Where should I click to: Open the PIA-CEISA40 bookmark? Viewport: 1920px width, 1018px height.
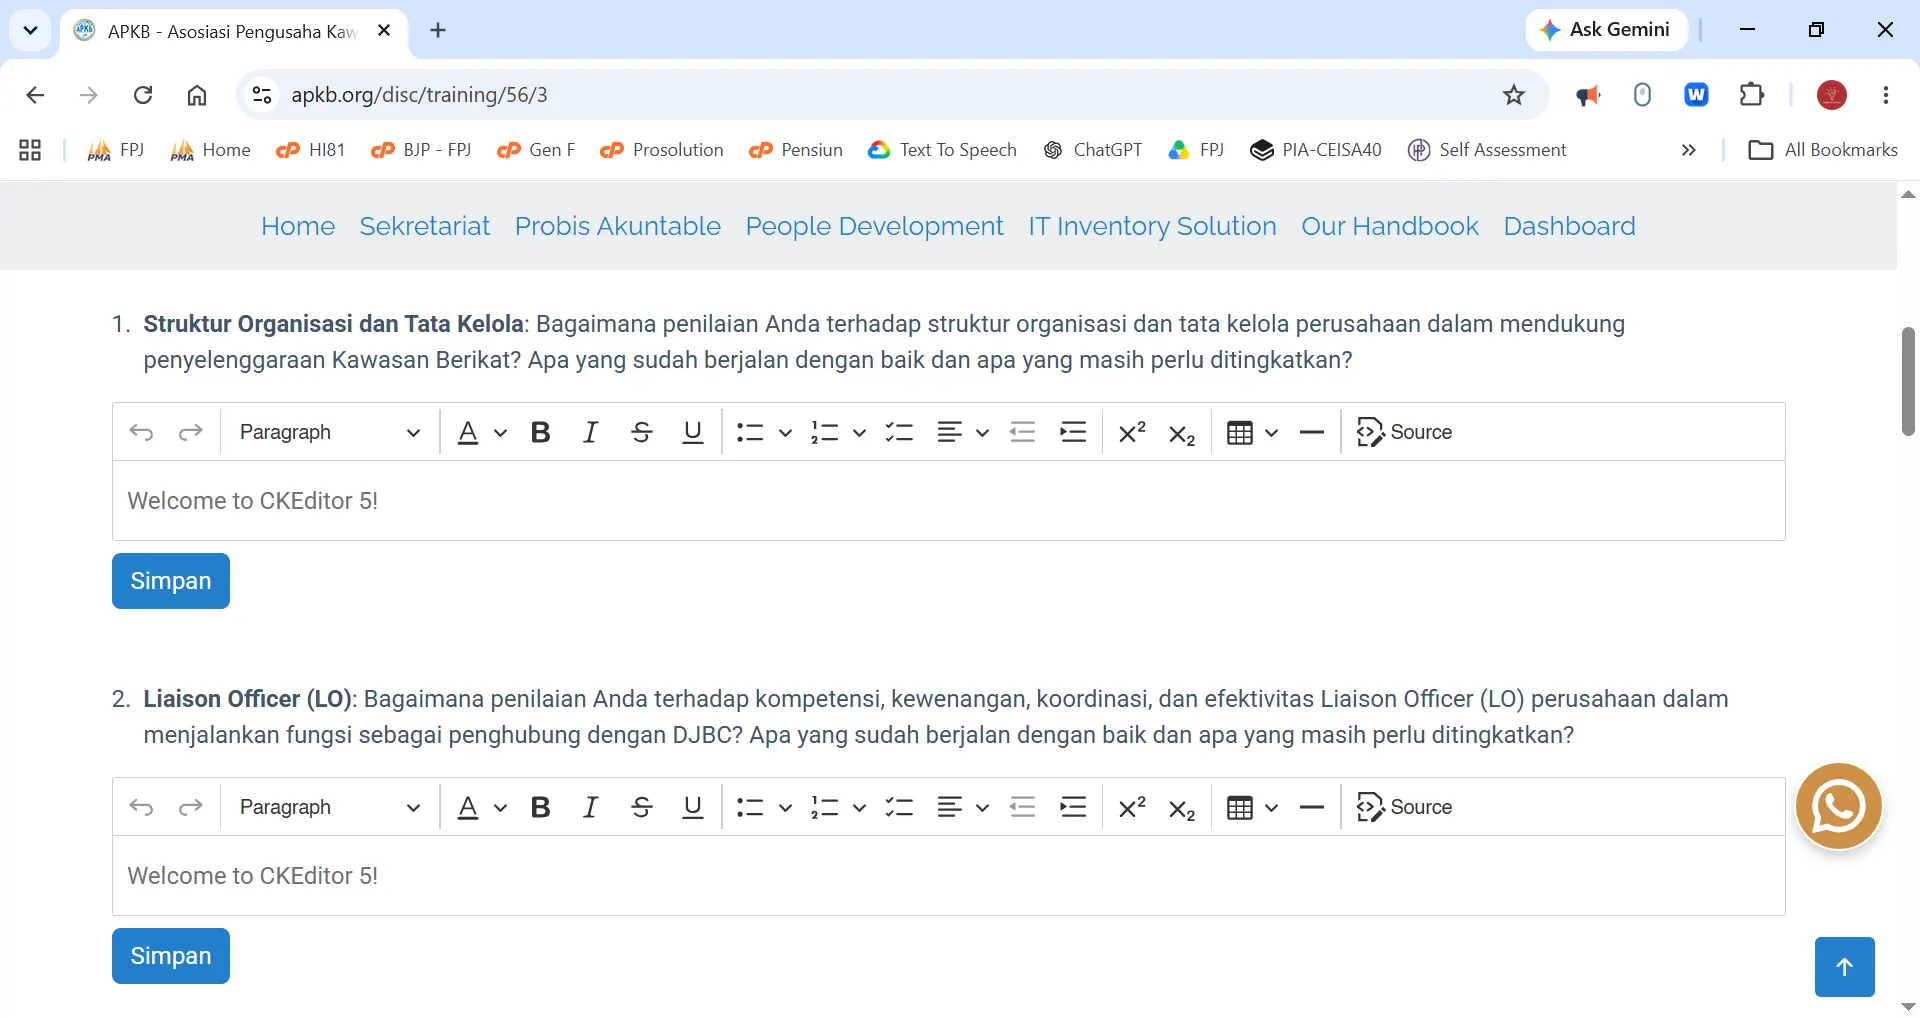pos(1316,150)
